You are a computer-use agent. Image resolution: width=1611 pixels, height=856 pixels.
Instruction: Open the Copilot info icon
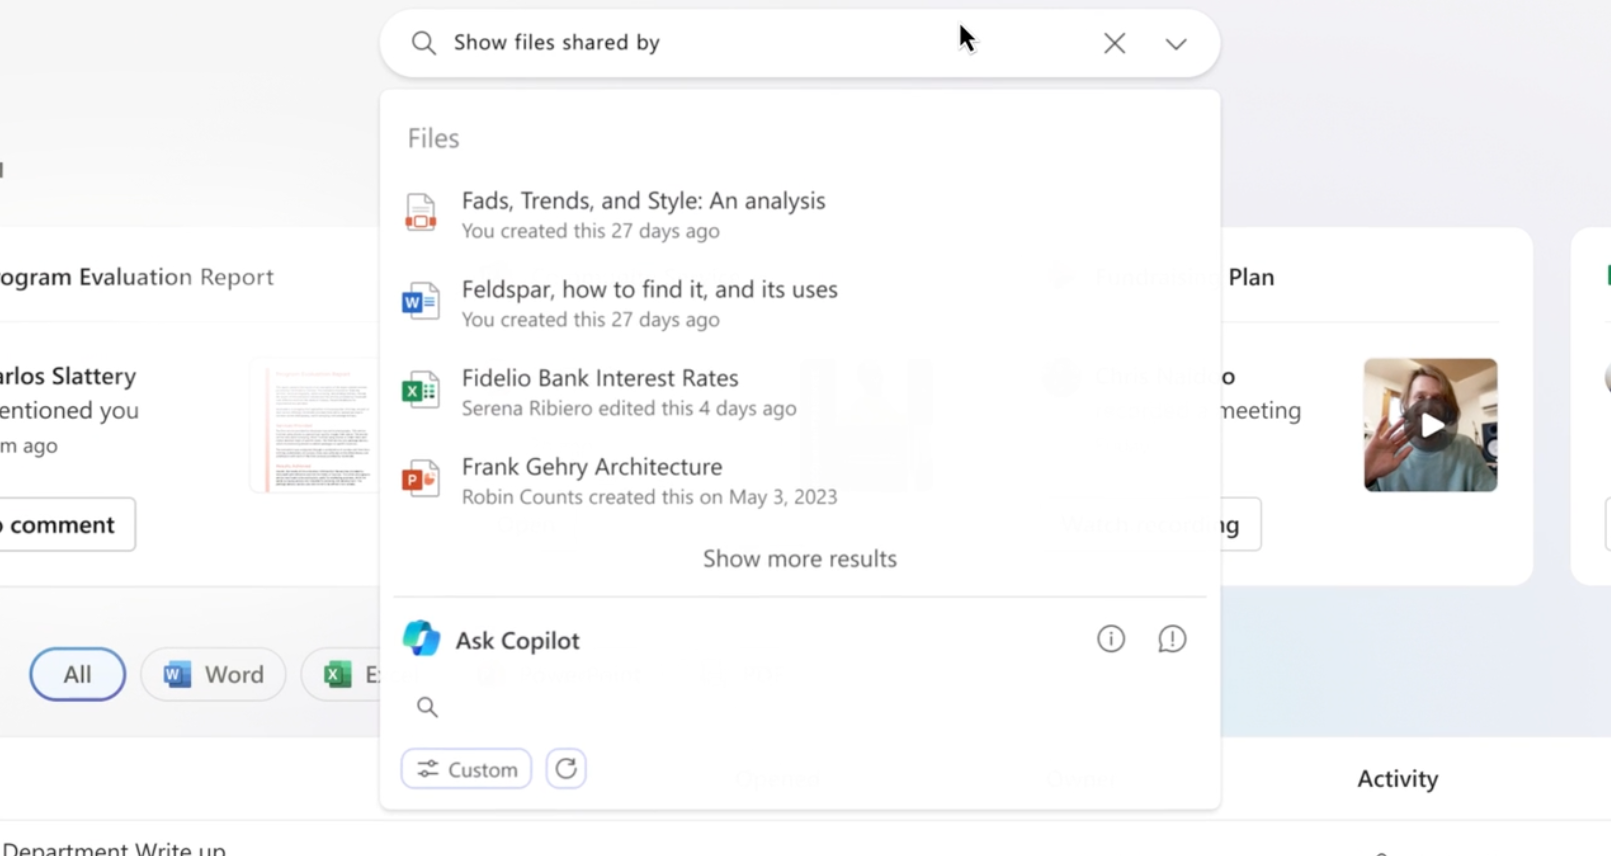[x=1111, y=639]
